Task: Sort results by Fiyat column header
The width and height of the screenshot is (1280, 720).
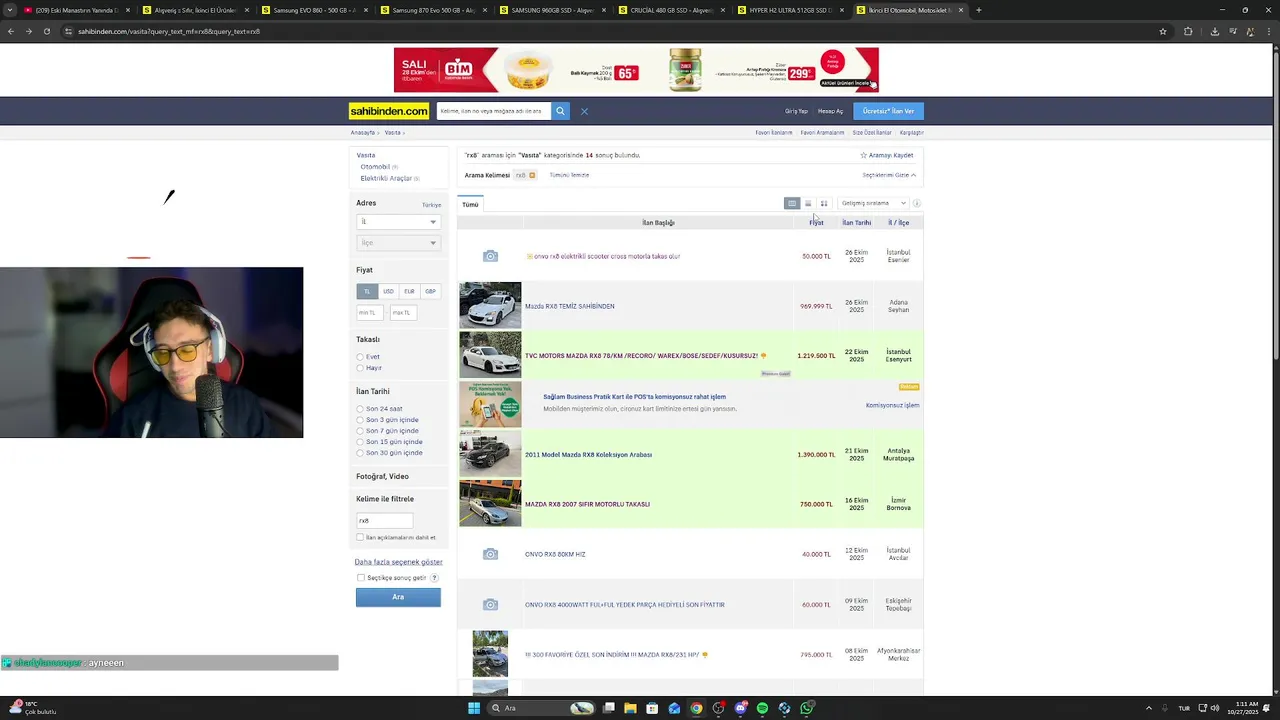Action: point(816,223)
